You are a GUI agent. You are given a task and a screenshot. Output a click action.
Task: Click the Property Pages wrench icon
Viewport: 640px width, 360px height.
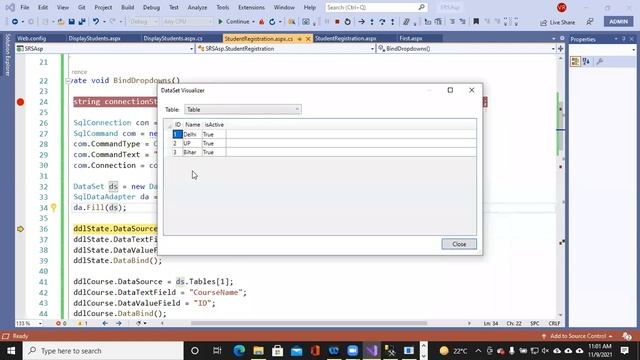(x=600, y=62)
